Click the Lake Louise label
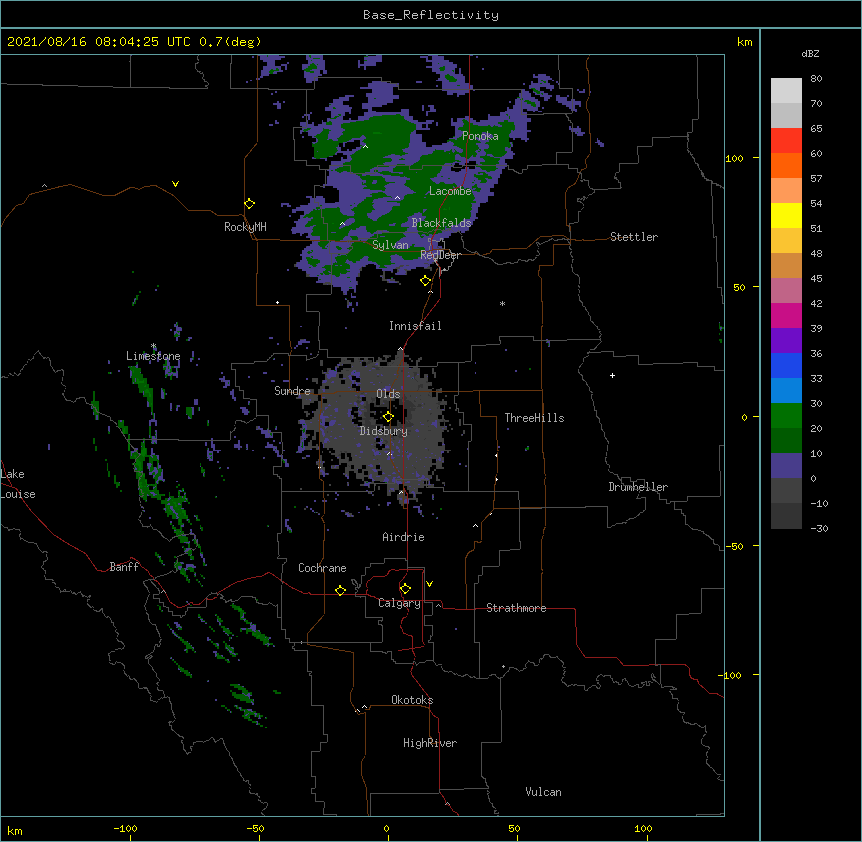The height and width of the screenshot is (842, 862). point(18,484)
